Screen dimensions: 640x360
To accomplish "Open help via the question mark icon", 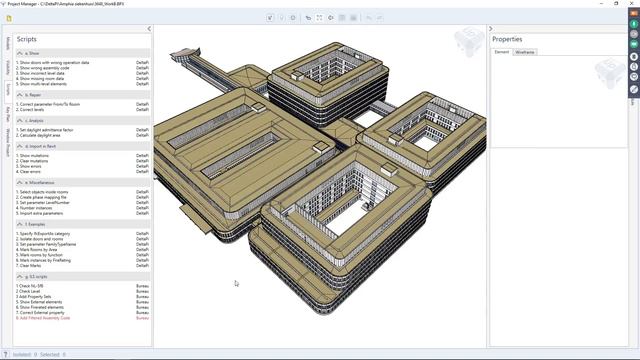I will [x=5, y=354].
